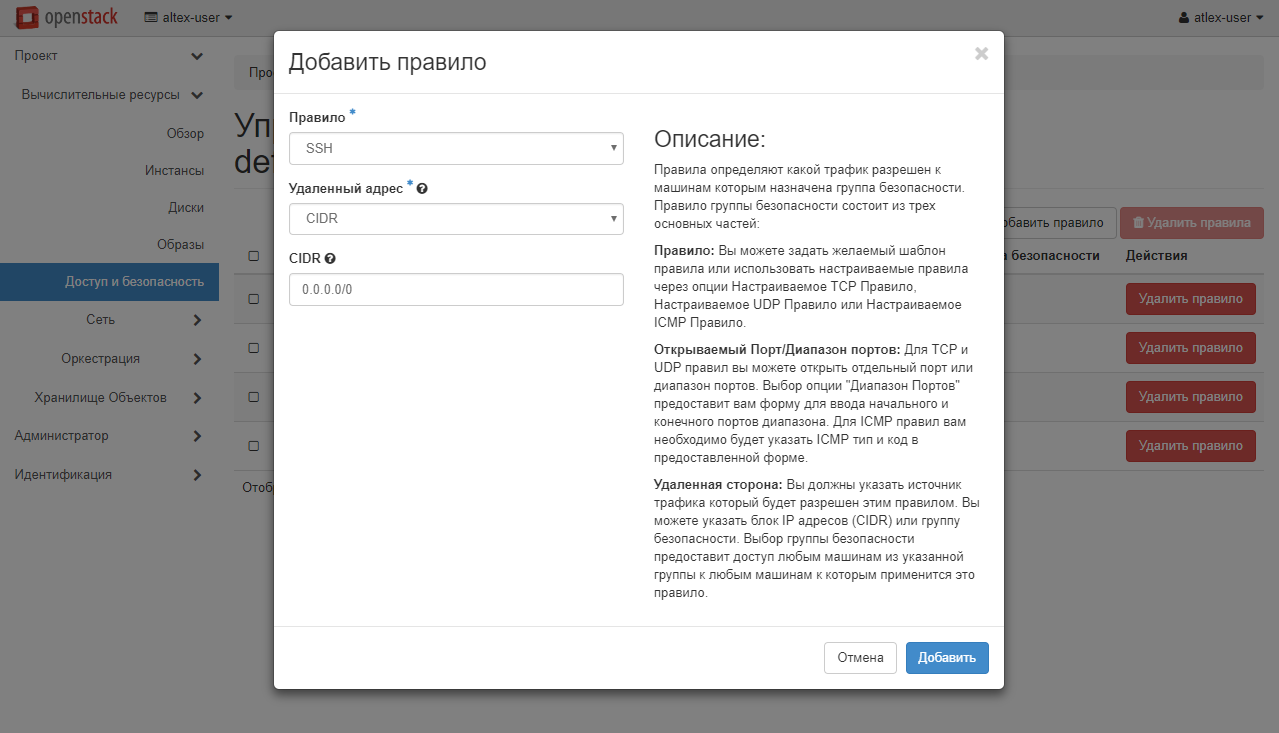
Task: Click the help icon beside Удаленный адрес
Action: [x=422, y=188]
